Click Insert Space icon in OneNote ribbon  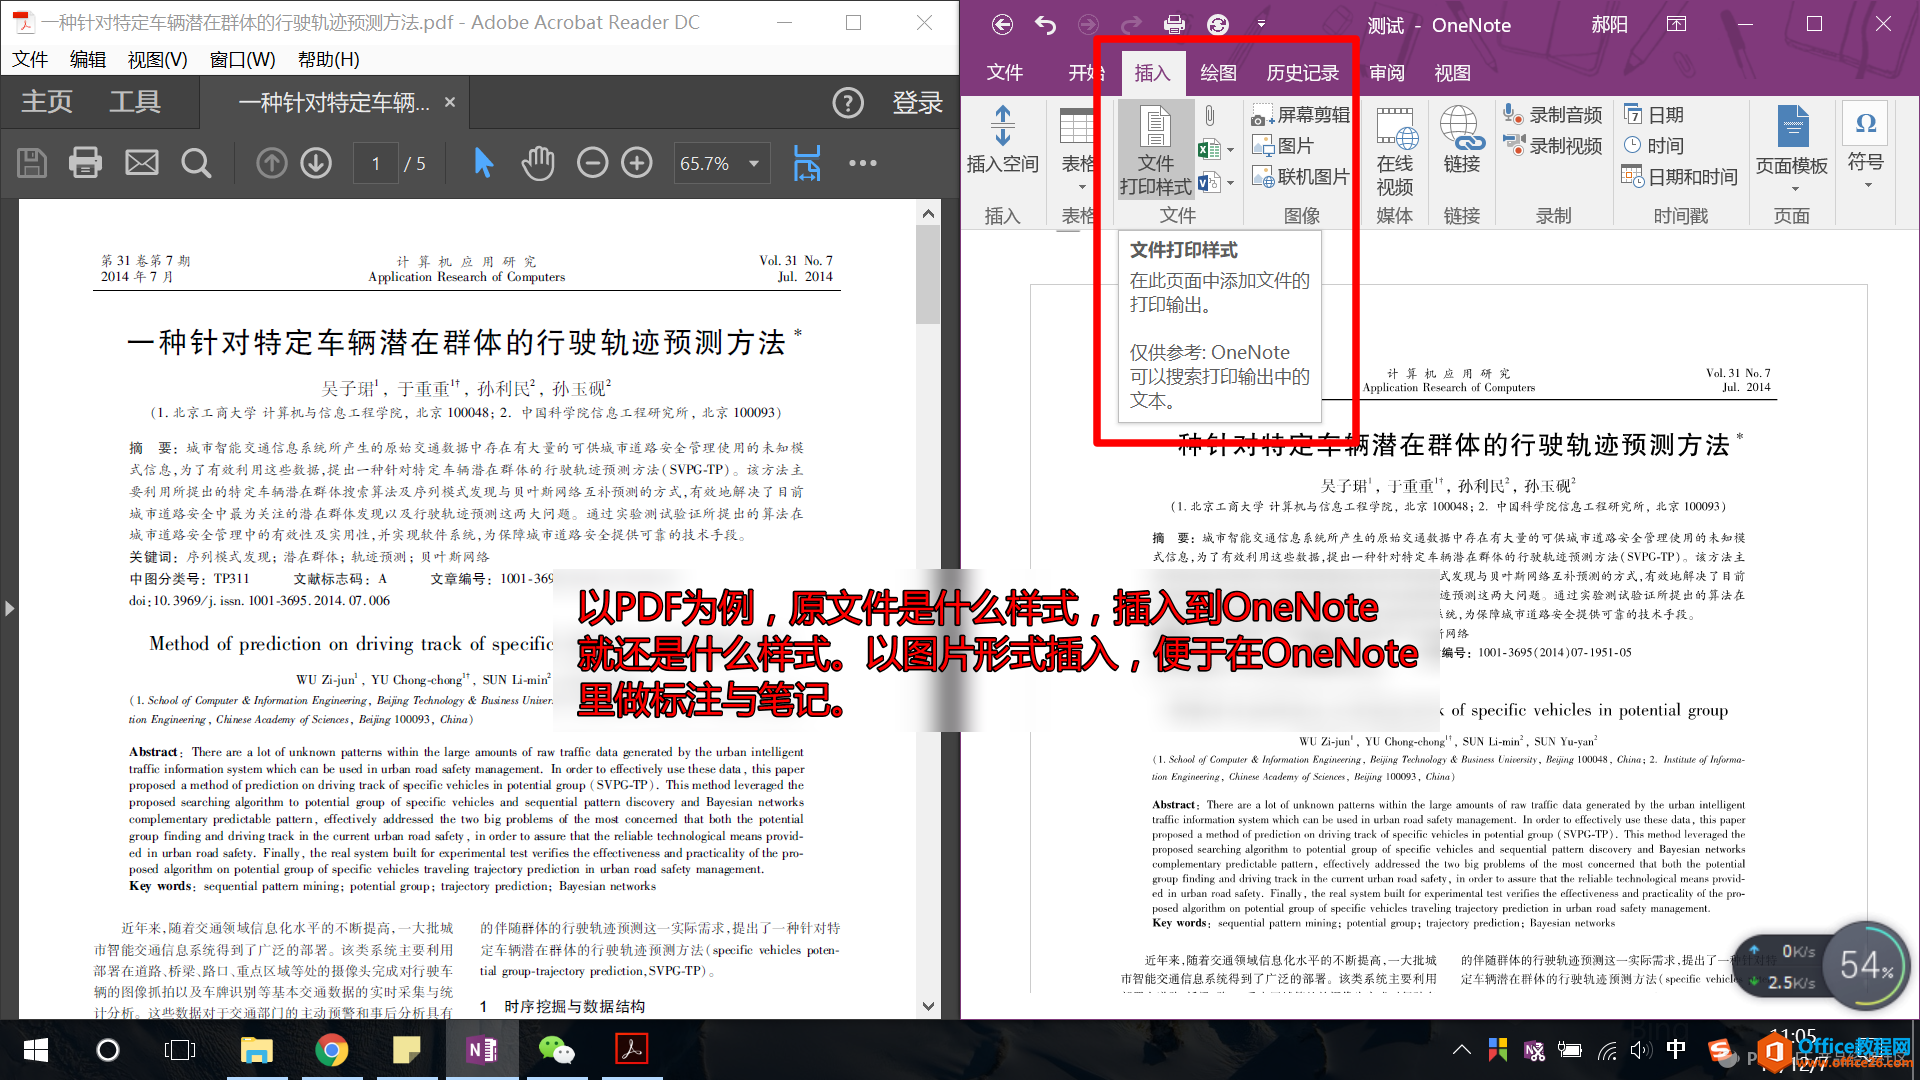pyautogui.click(x=1002, y=140)
